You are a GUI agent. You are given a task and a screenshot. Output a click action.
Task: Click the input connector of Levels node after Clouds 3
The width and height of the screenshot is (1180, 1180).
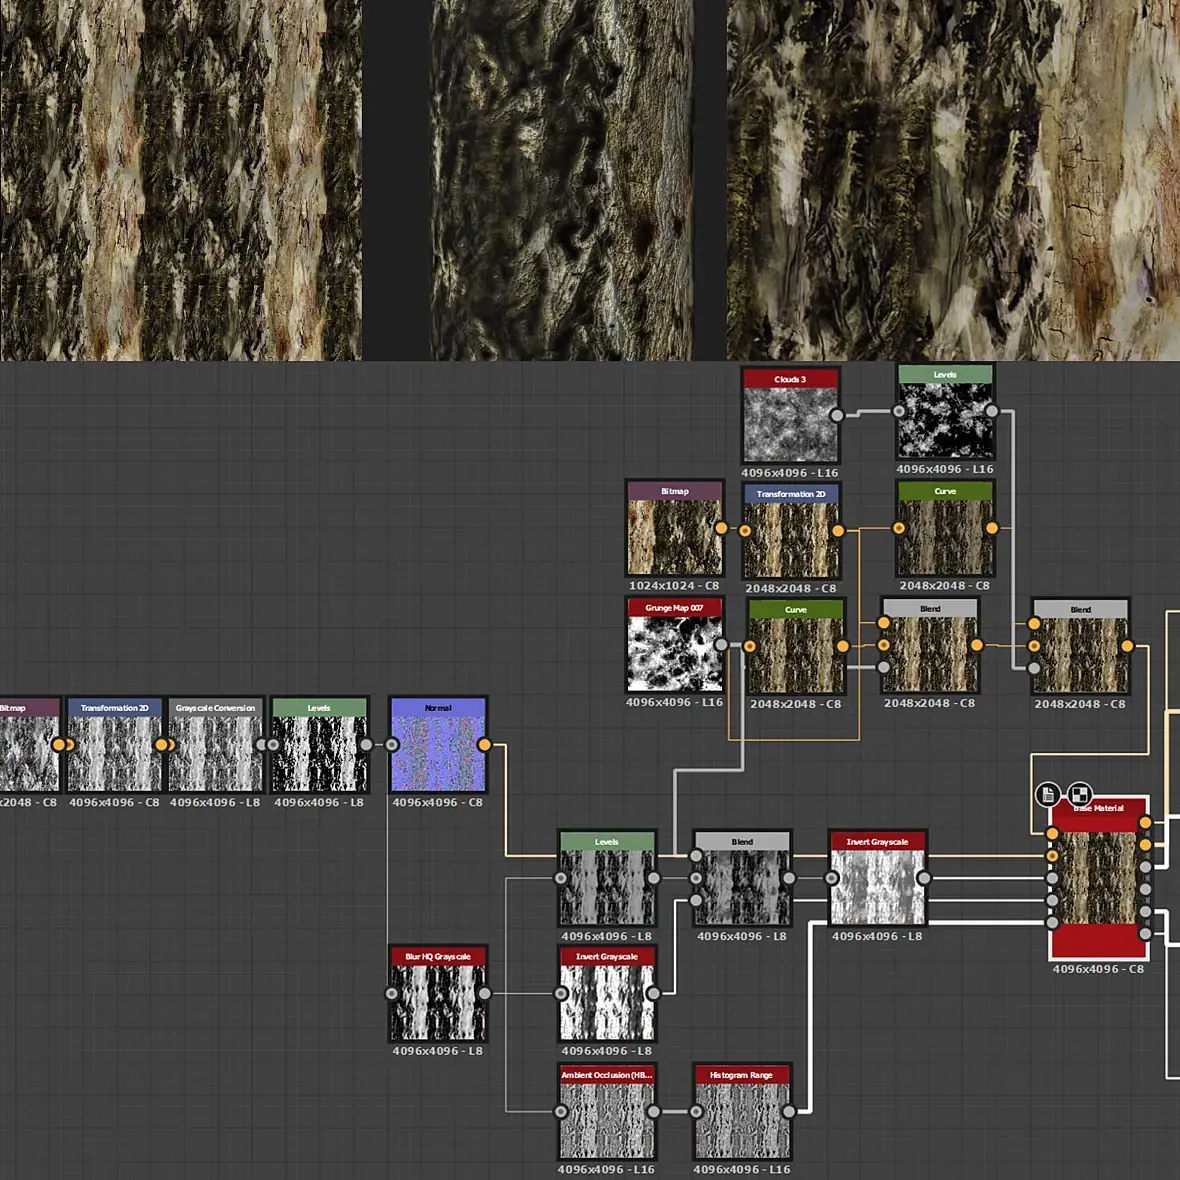[x=899, y=411]
